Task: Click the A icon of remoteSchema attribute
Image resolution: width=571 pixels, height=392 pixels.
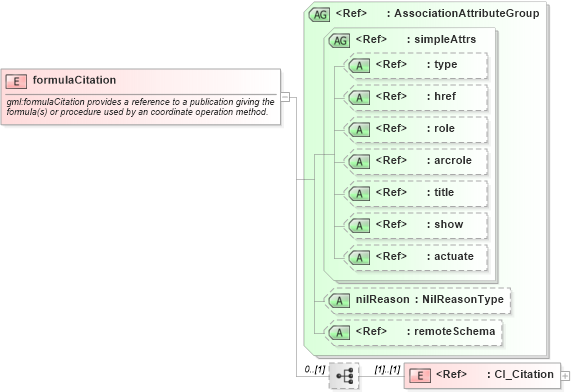Action: click(x=339, y=333)
